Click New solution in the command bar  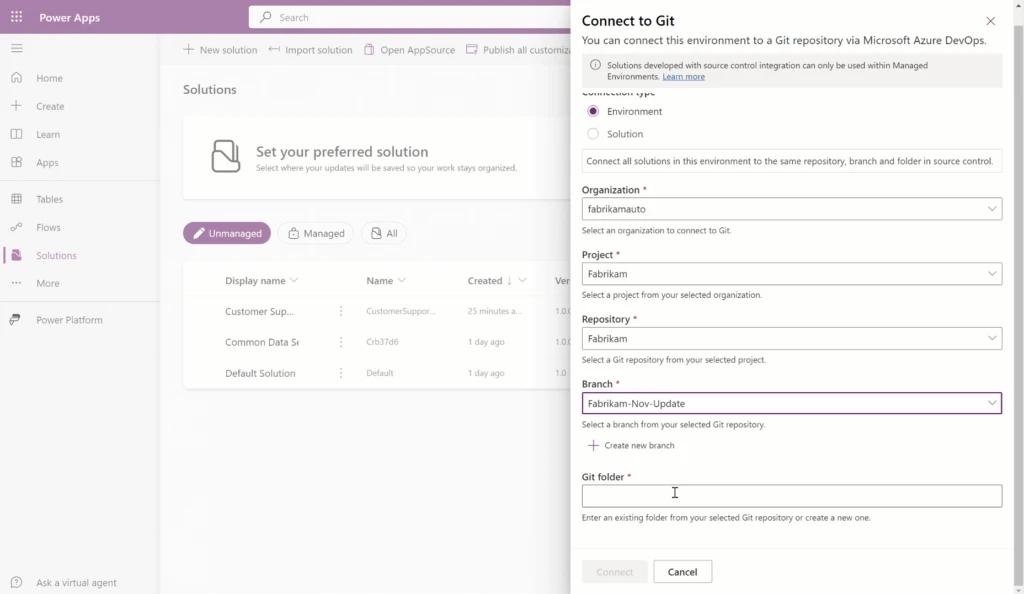pyautogui.click(x=220, y=50)
